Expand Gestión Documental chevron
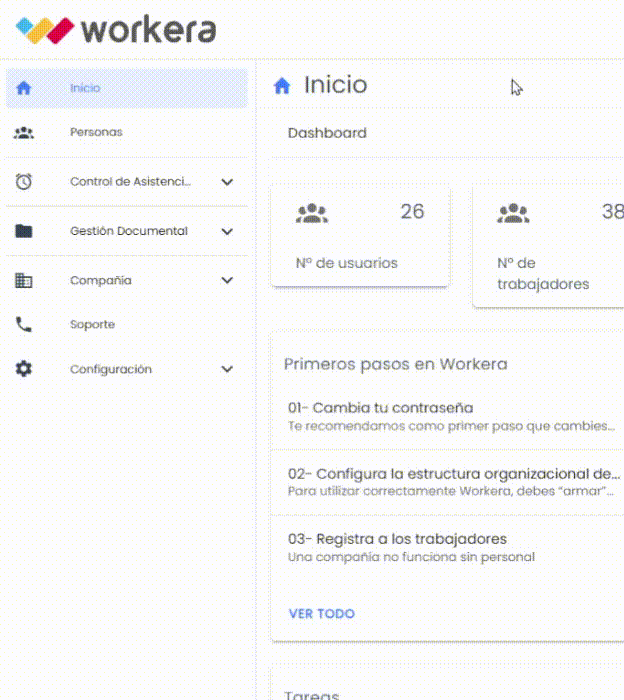This screenshot has width=624, height=700. 227,232
